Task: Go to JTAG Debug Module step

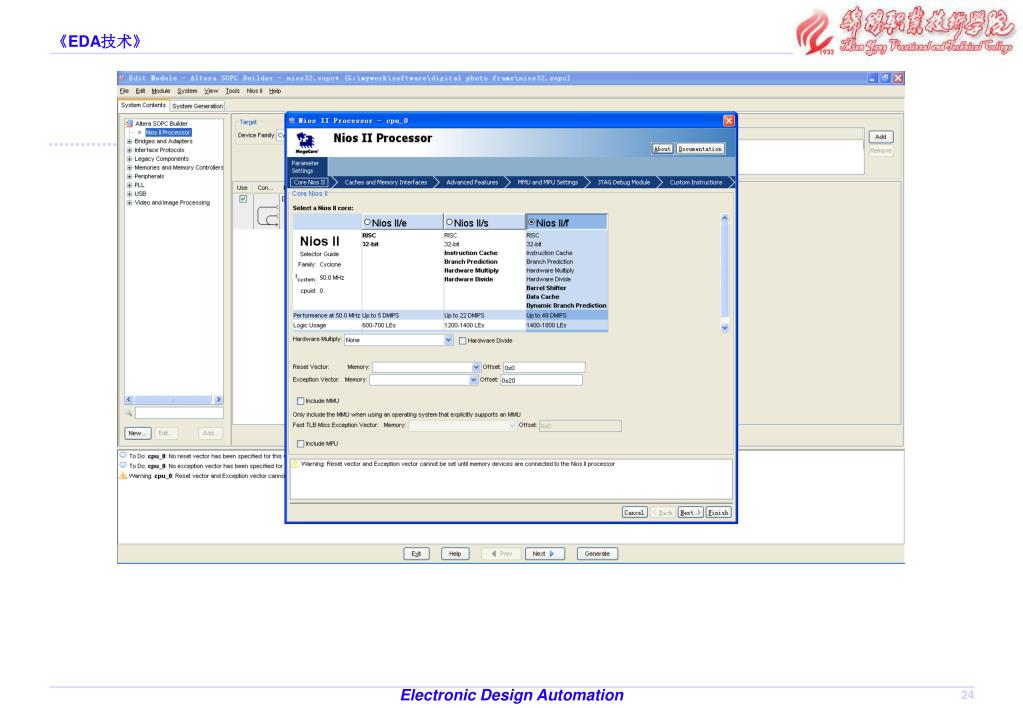Action: coord(624,183)
